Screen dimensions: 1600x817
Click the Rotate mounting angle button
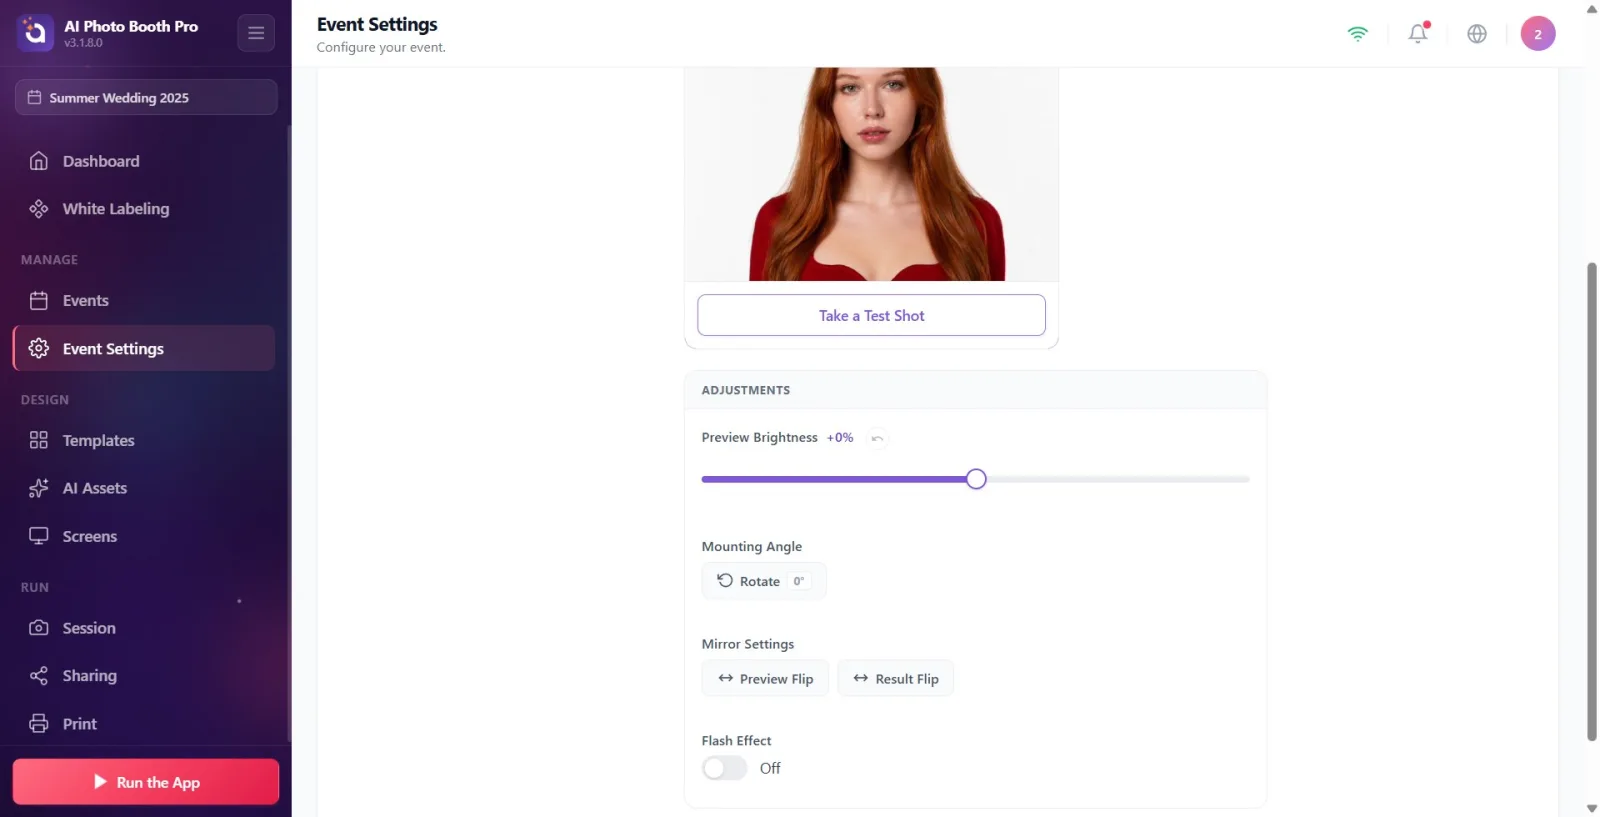tap(764, 581)
